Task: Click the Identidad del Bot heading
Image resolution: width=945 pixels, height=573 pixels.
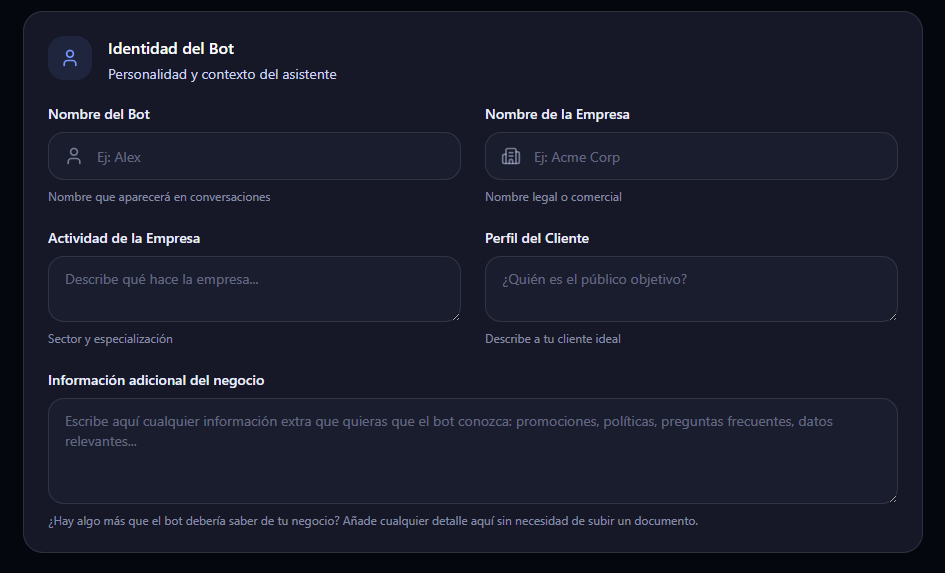Action: pyautogui.click(x=171, y=49)
